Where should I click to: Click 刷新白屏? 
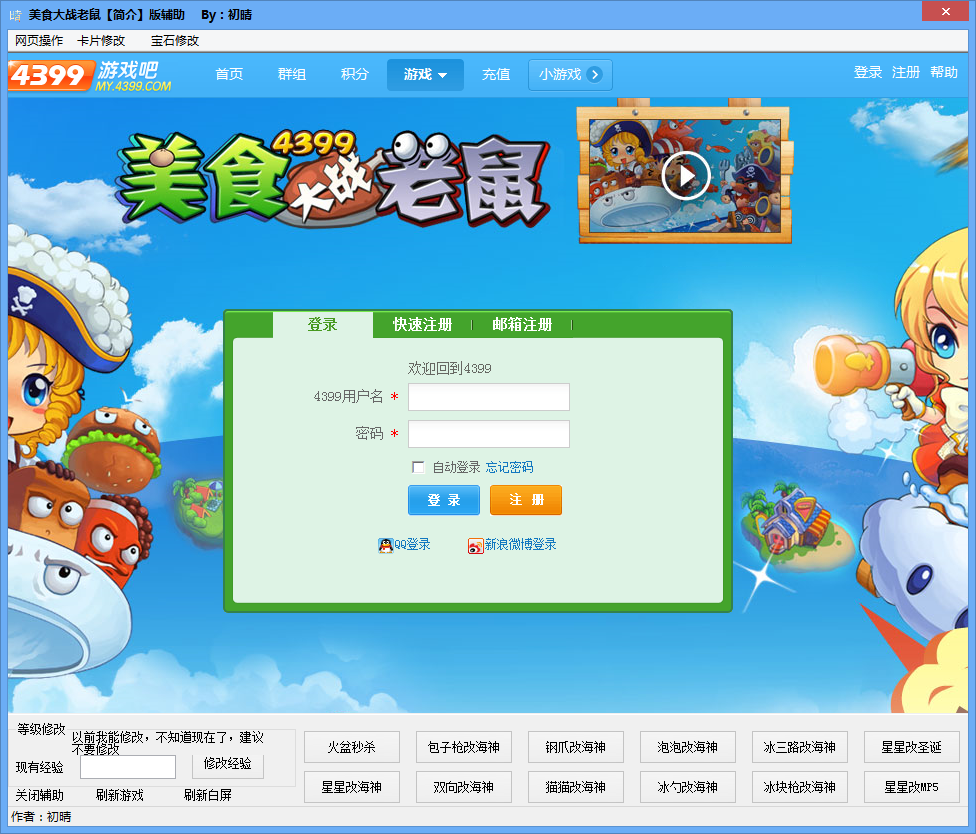click(x=207, y=795)
